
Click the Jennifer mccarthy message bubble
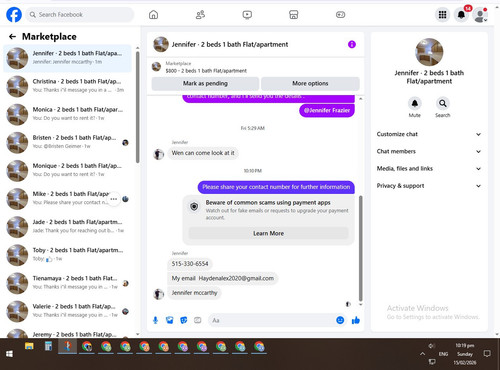pos(194,293)
